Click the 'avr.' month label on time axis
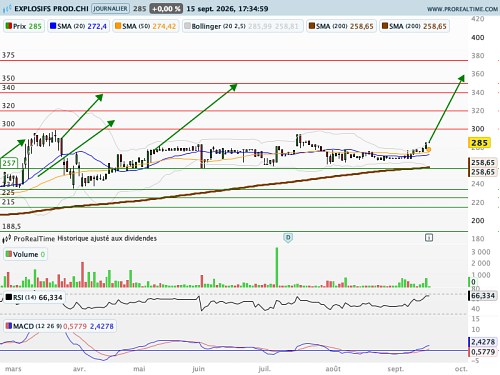 point(79,369)
